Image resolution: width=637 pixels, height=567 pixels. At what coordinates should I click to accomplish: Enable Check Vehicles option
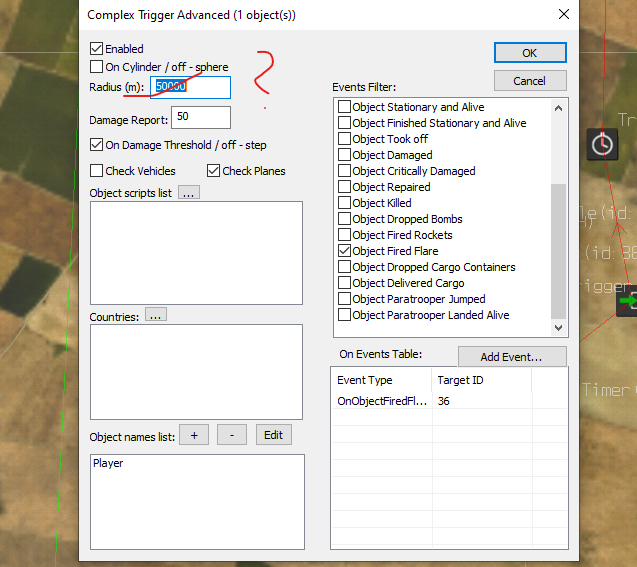96,171
